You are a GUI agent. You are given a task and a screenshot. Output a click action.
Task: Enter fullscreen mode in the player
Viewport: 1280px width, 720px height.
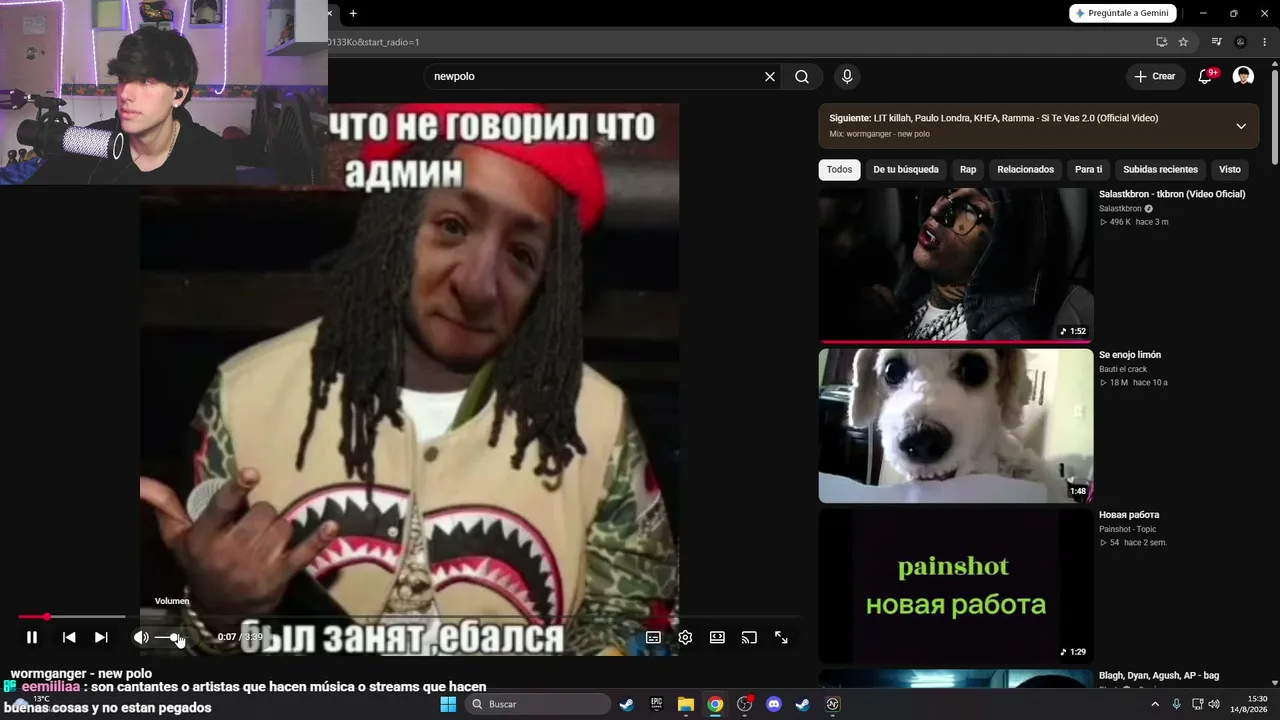(781, 637)
